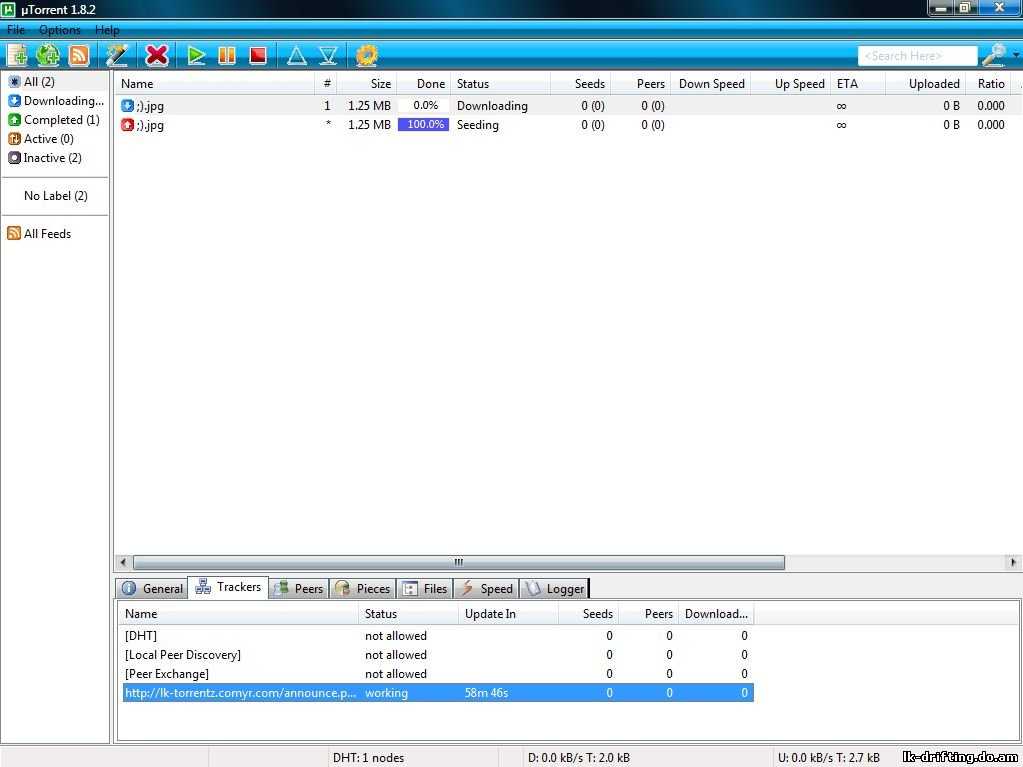The height and width of the screenshot is (767, 1023).
Task: Sort torrents by Done column header
Action: coord(423,83)
